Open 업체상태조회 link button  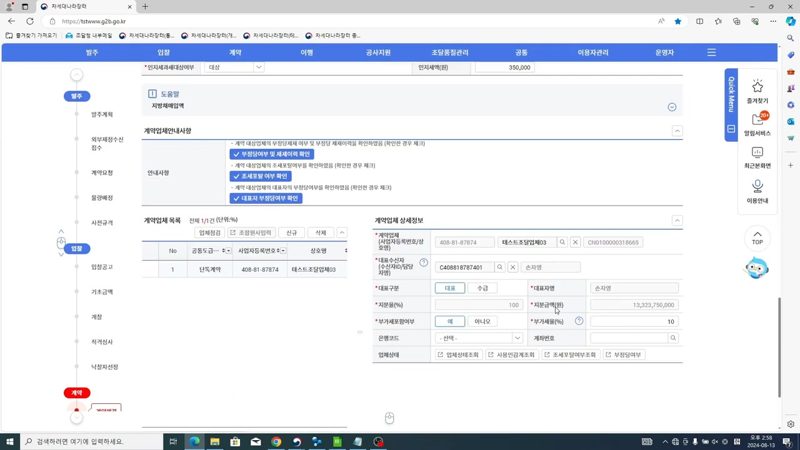(x=458, y=355)
